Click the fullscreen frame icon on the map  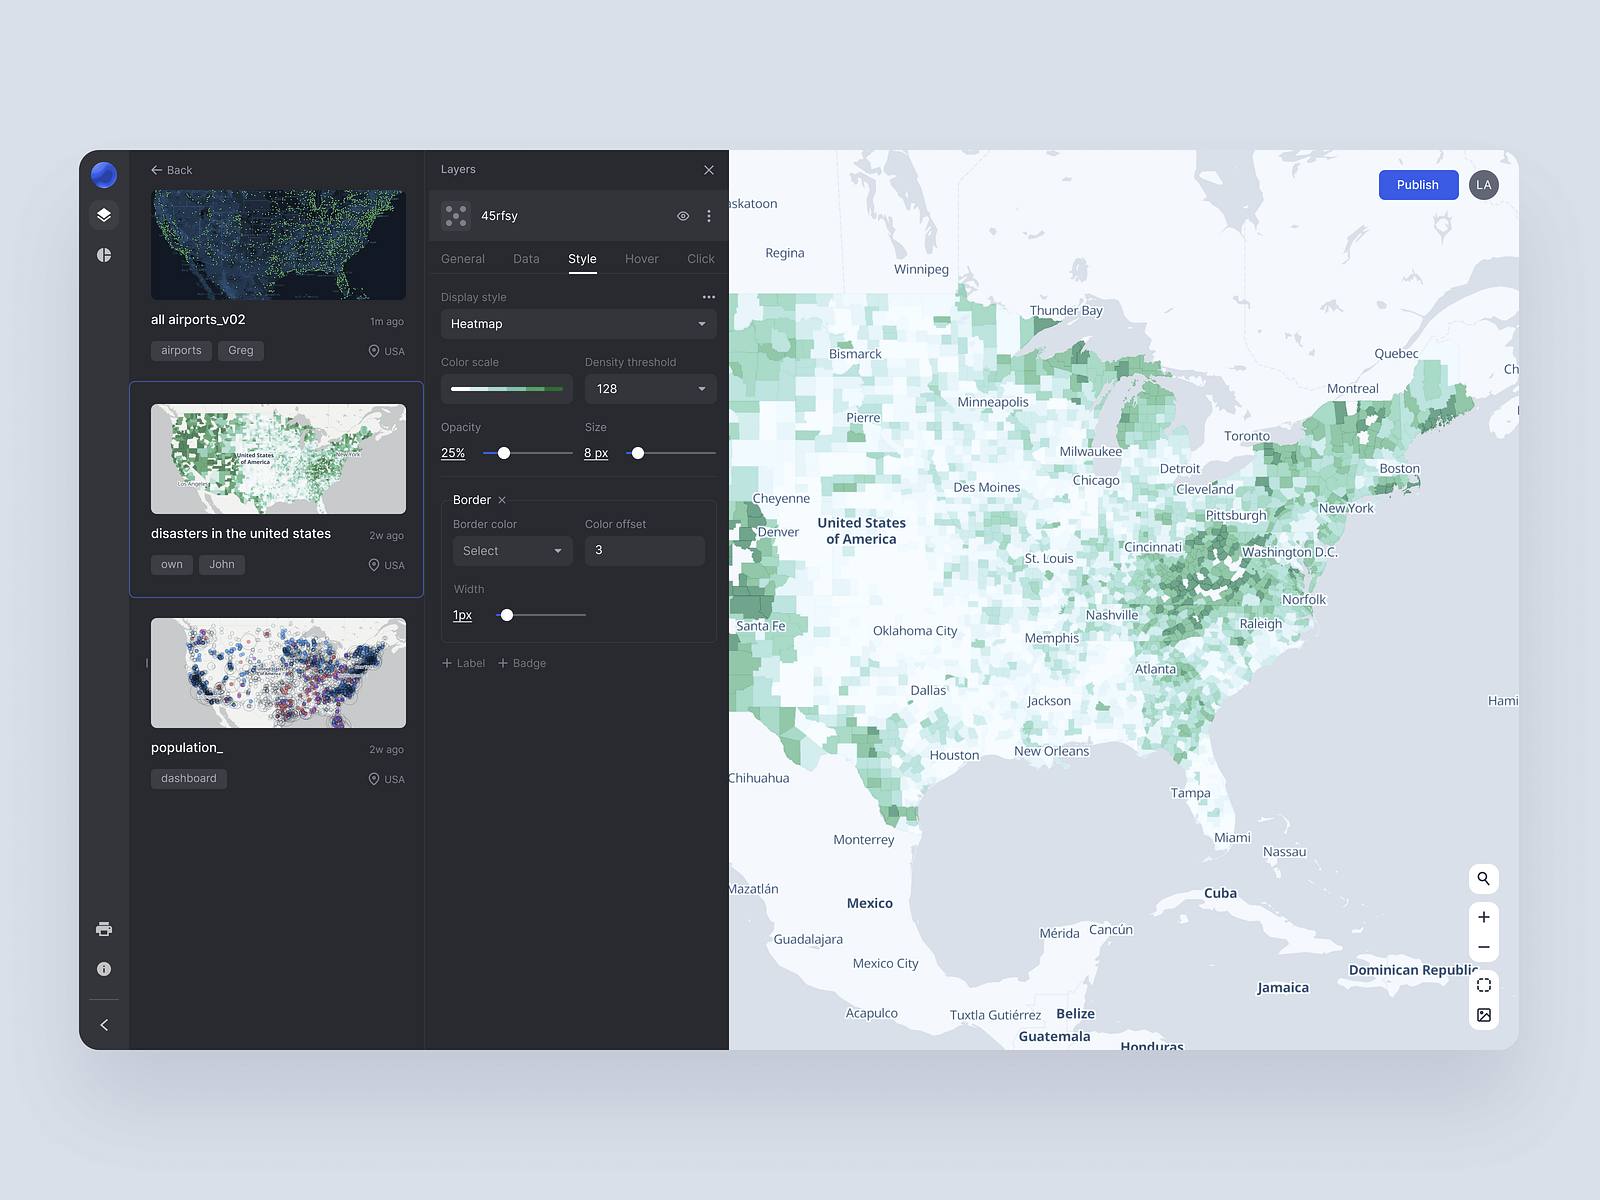coord(1483,985)
